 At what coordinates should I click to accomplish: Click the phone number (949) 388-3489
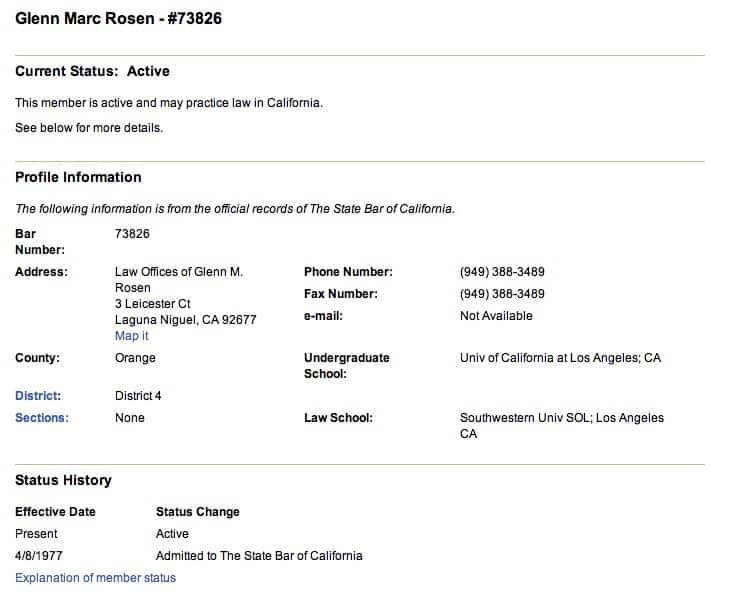(502, 272)
